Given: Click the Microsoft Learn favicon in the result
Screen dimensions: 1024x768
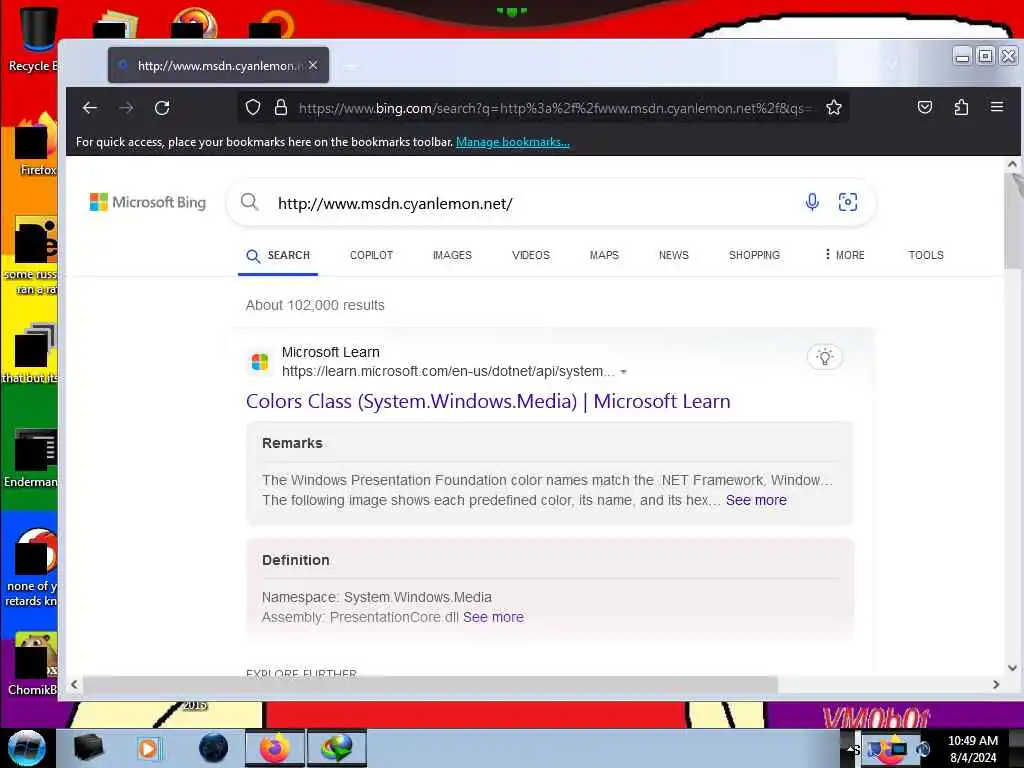Looking at the screenshot, I should click(x=260, y=362).
